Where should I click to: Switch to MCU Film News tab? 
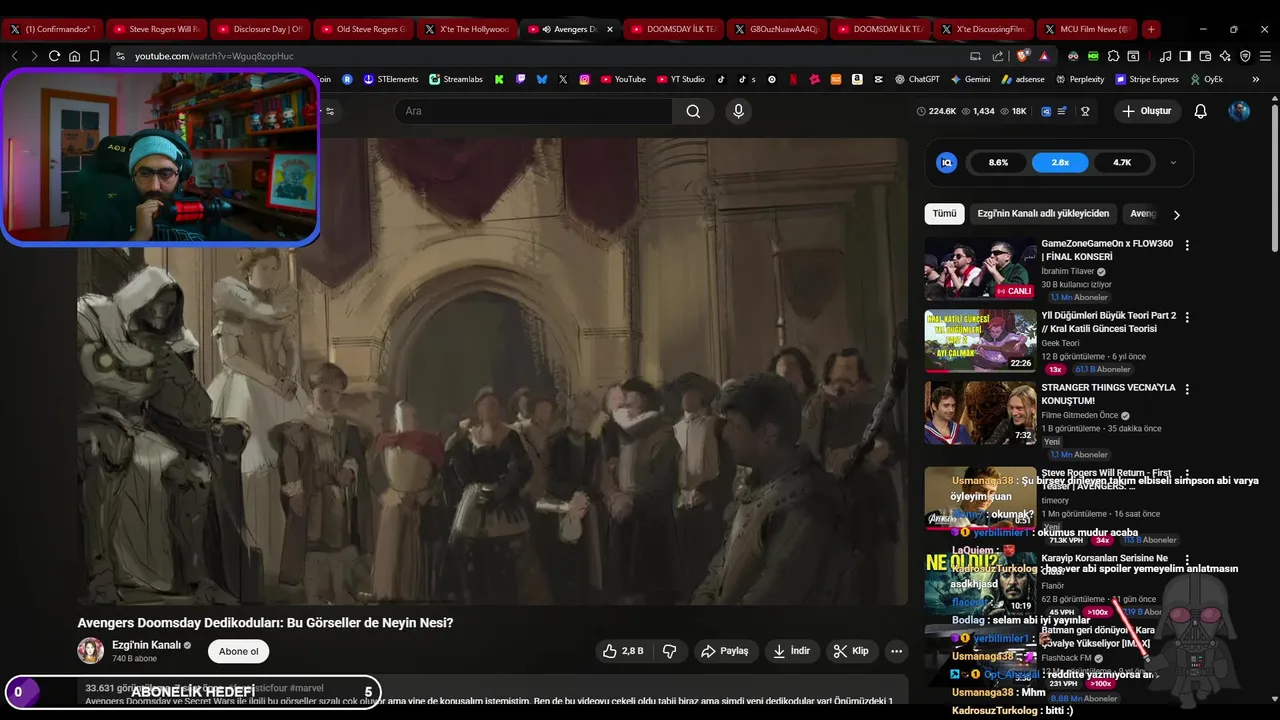click(x=1087, y=29)
